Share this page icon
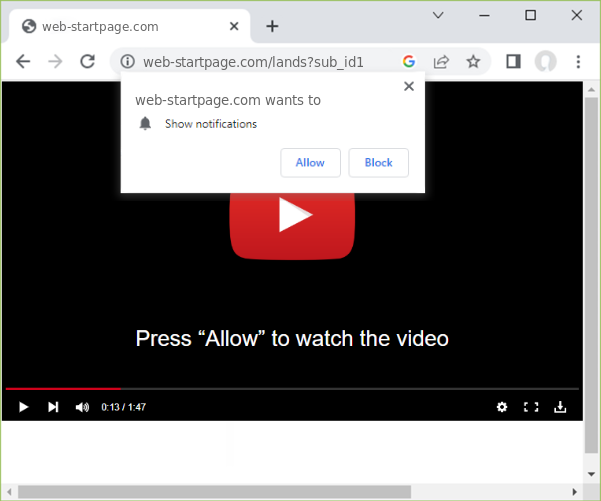 441,62
